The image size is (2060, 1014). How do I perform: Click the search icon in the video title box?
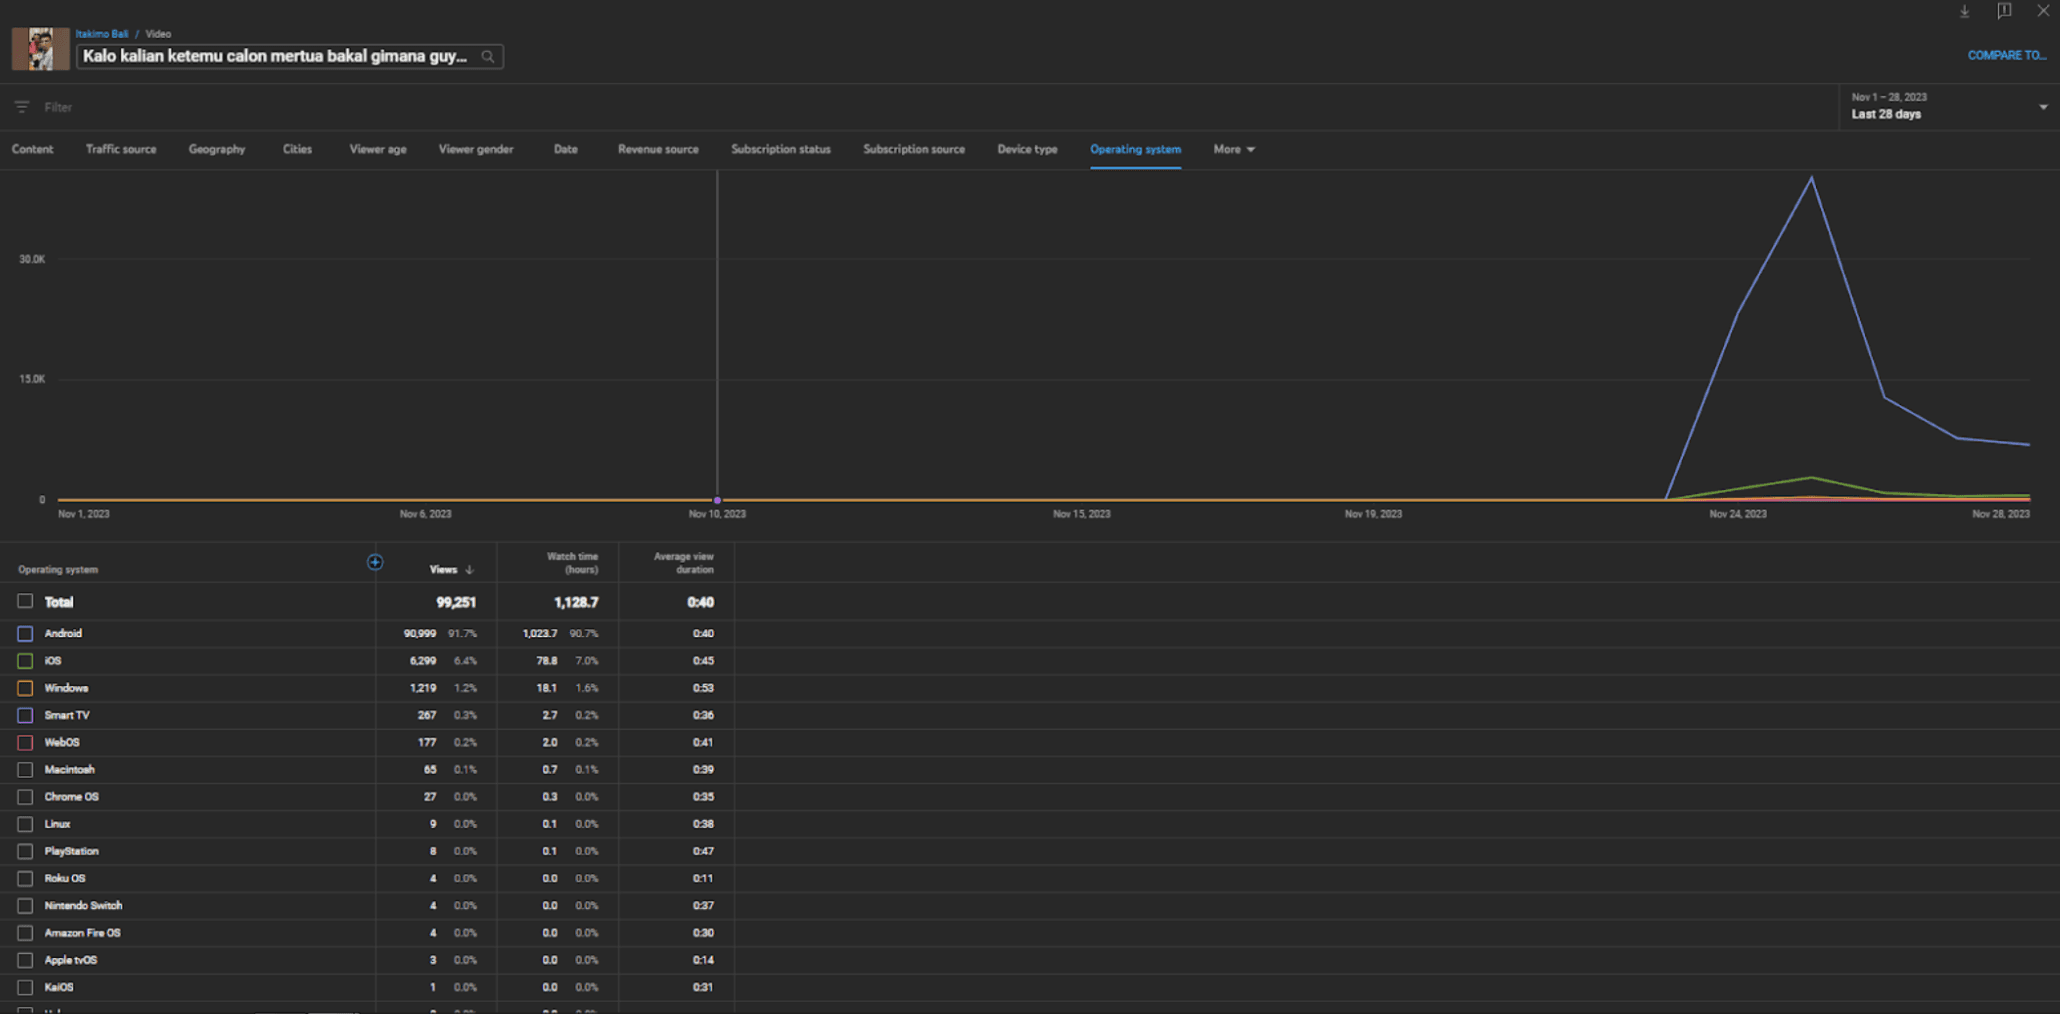(x=488, y=57)
